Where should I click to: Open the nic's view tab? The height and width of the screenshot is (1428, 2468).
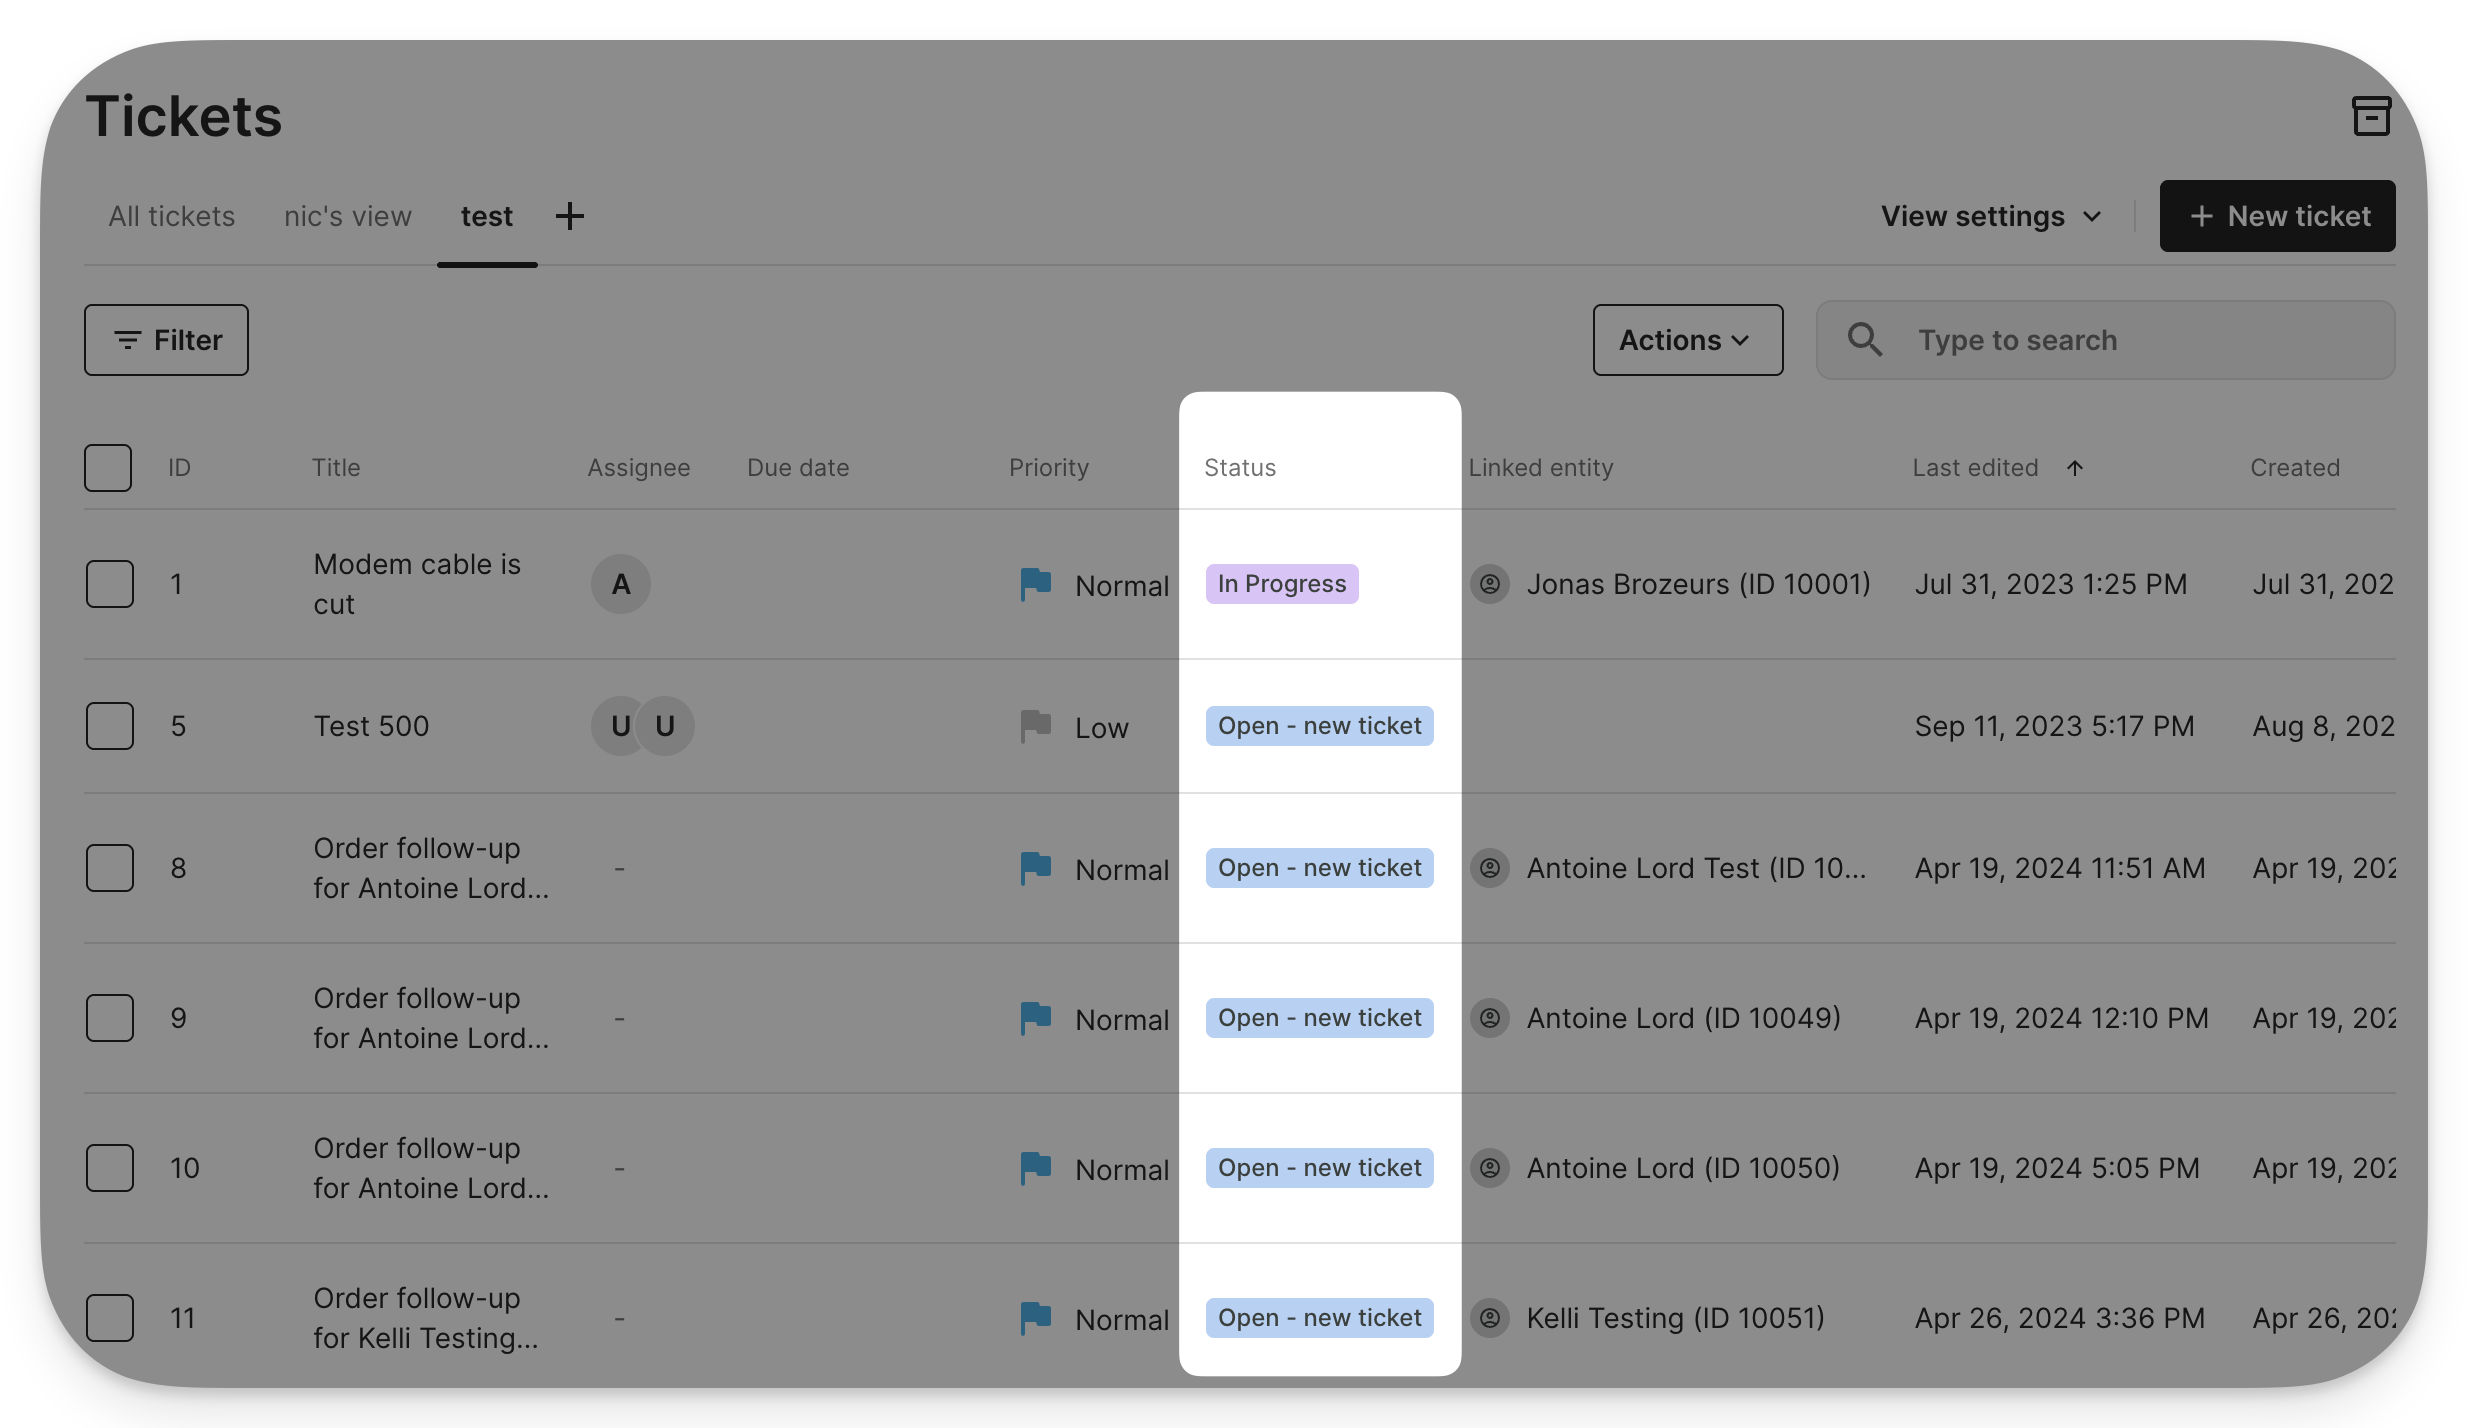point(348,216)
